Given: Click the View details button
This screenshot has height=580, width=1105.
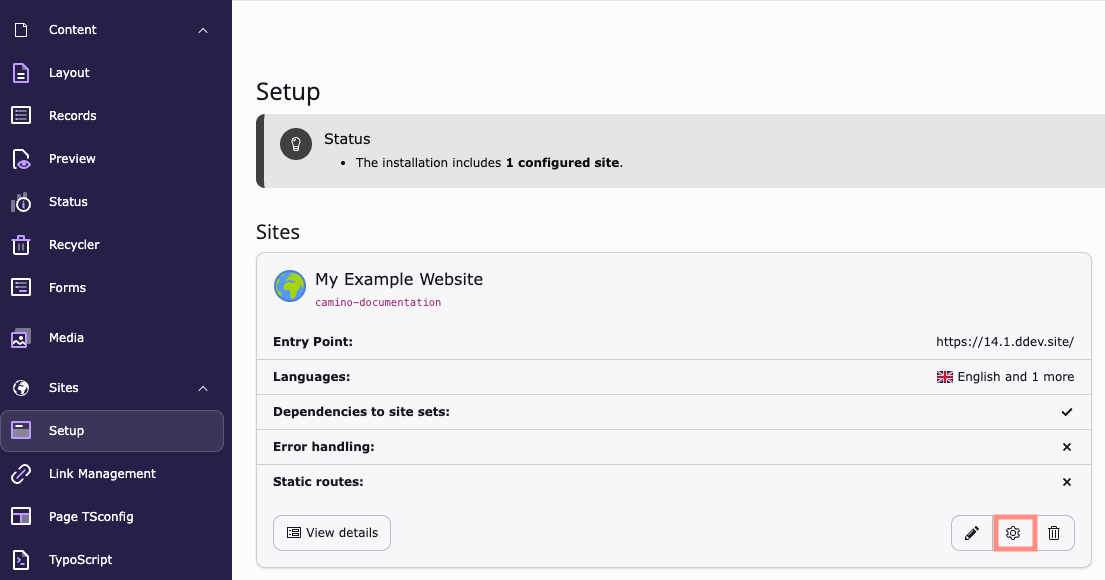Looking at the screenshot, I should (331, 533).
